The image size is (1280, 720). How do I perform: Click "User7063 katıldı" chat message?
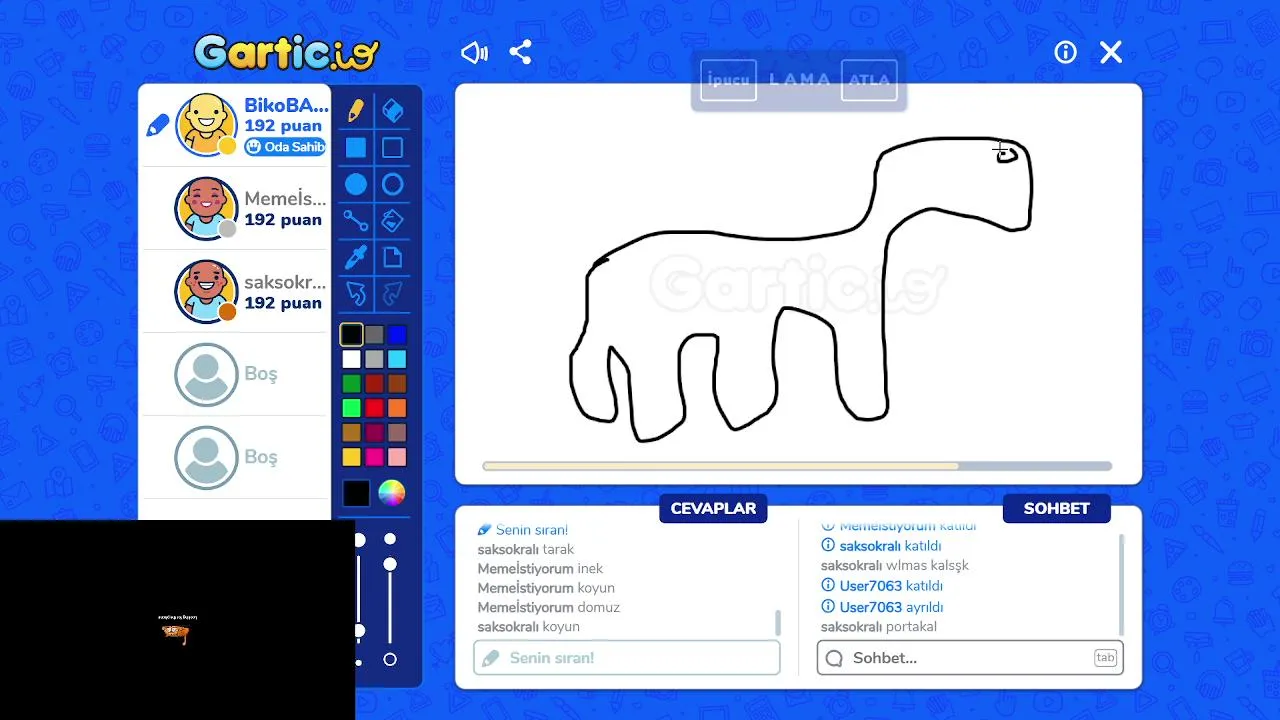point(882,586)
